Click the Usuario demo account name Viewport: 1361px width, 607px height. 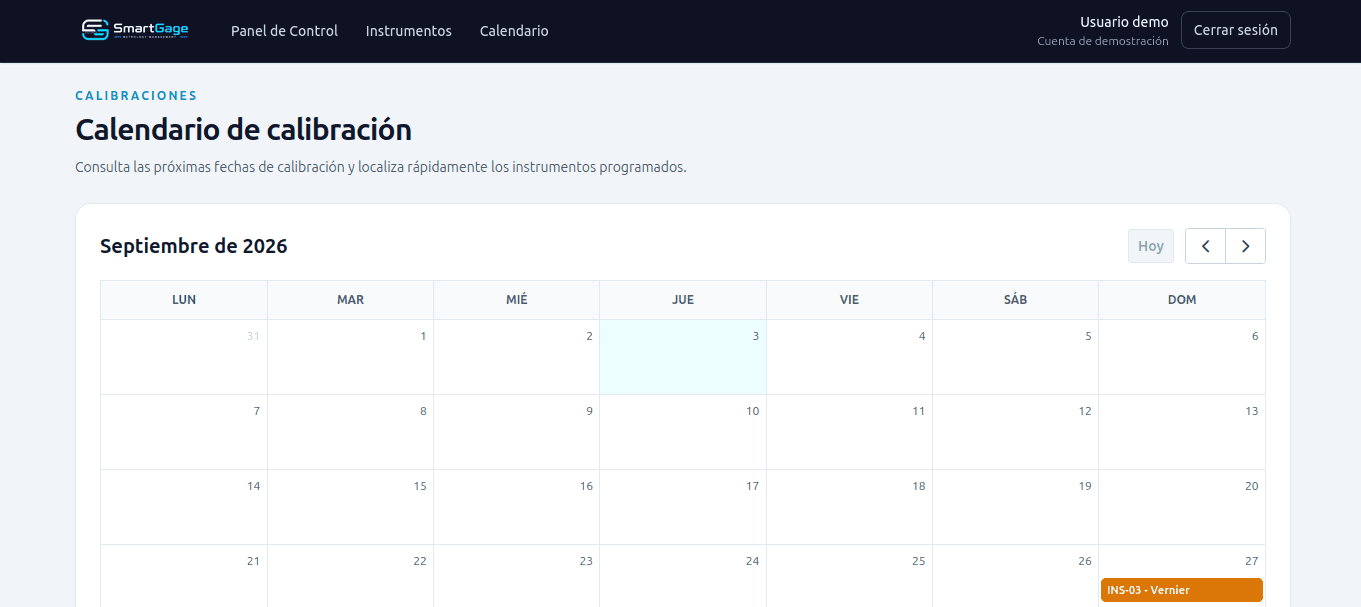(x=1124, y=22)
